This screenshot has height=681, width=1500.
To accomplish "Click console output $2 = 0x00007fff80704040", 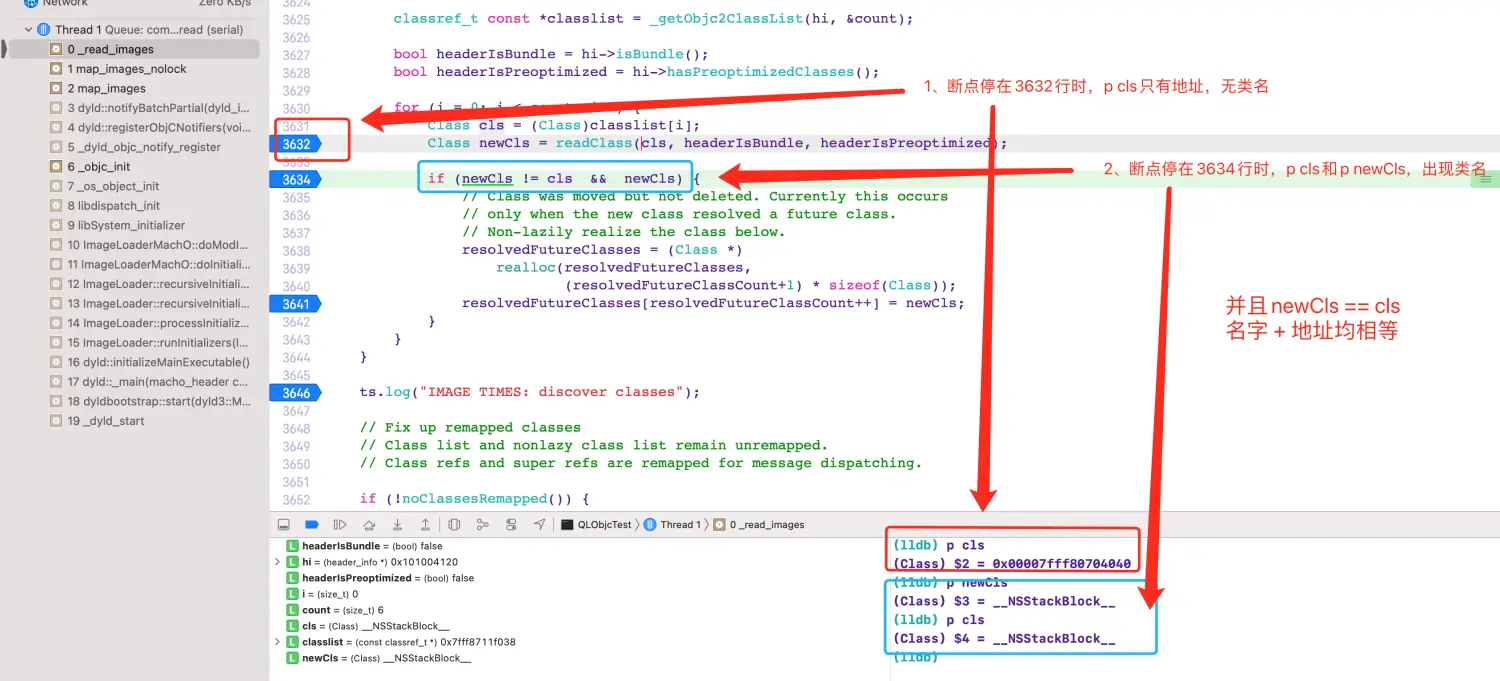I will click(x=1012, y=564).
